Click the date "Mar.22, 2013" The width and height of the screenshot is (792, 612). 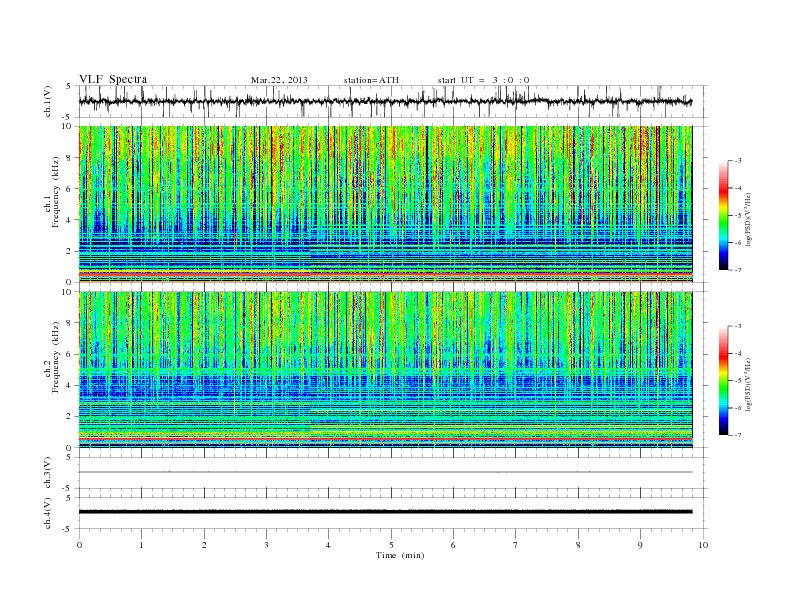click(x=279, y=80)
